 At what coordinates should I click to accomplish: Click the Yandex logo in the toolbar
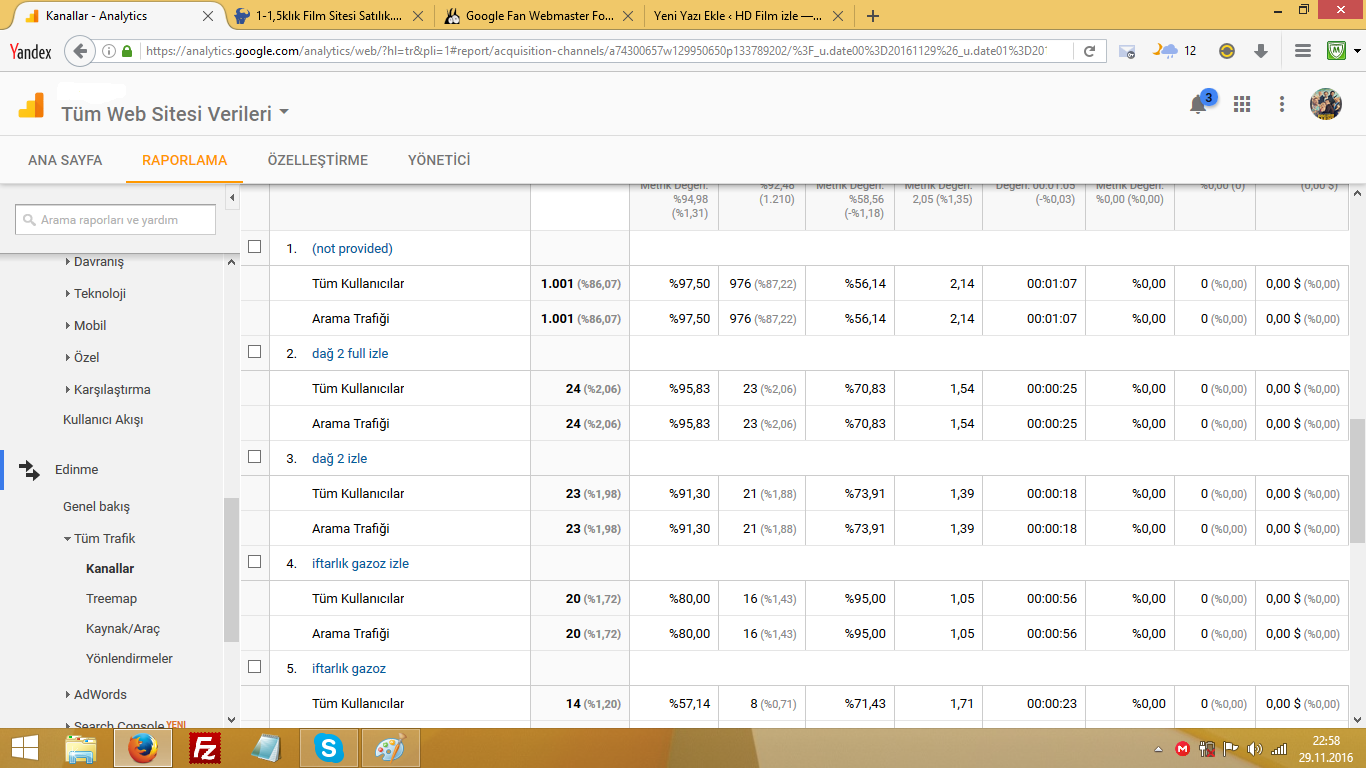coord(30,51)
